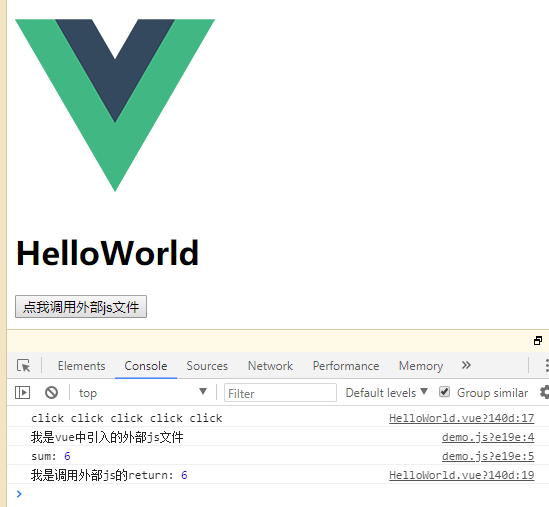Switch to the Sources tab
The width and height of the screenshot is (549, 507).
207,366
